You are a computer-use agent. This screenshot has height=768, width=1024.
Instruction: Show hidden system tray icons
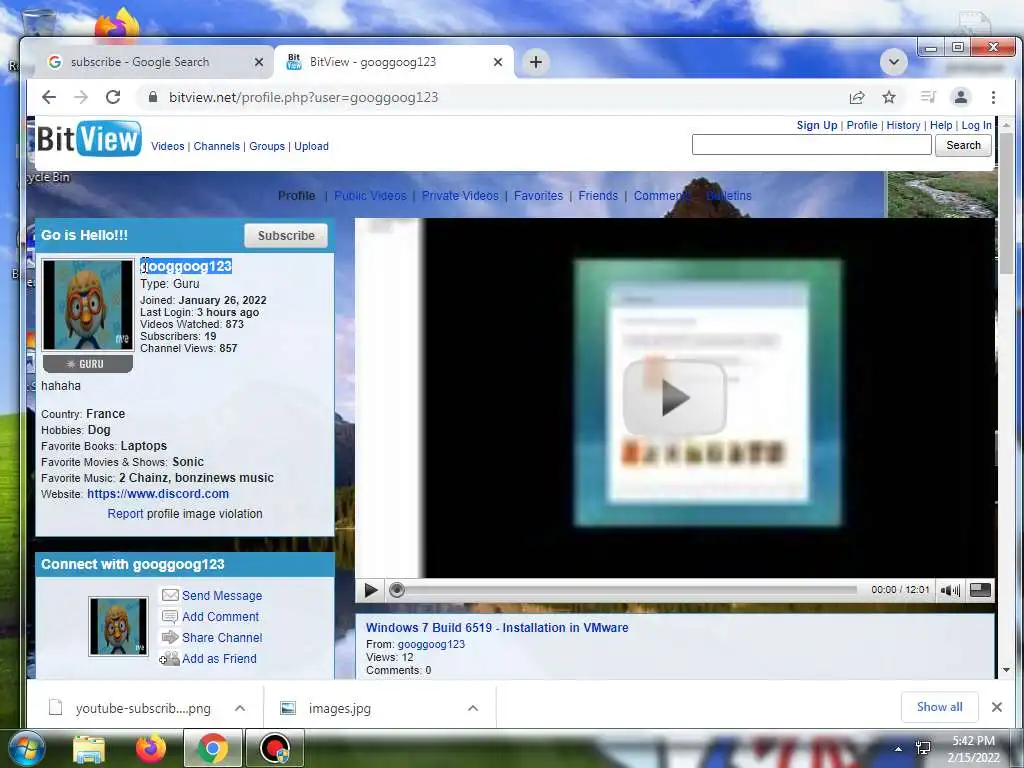click(899, 749)
